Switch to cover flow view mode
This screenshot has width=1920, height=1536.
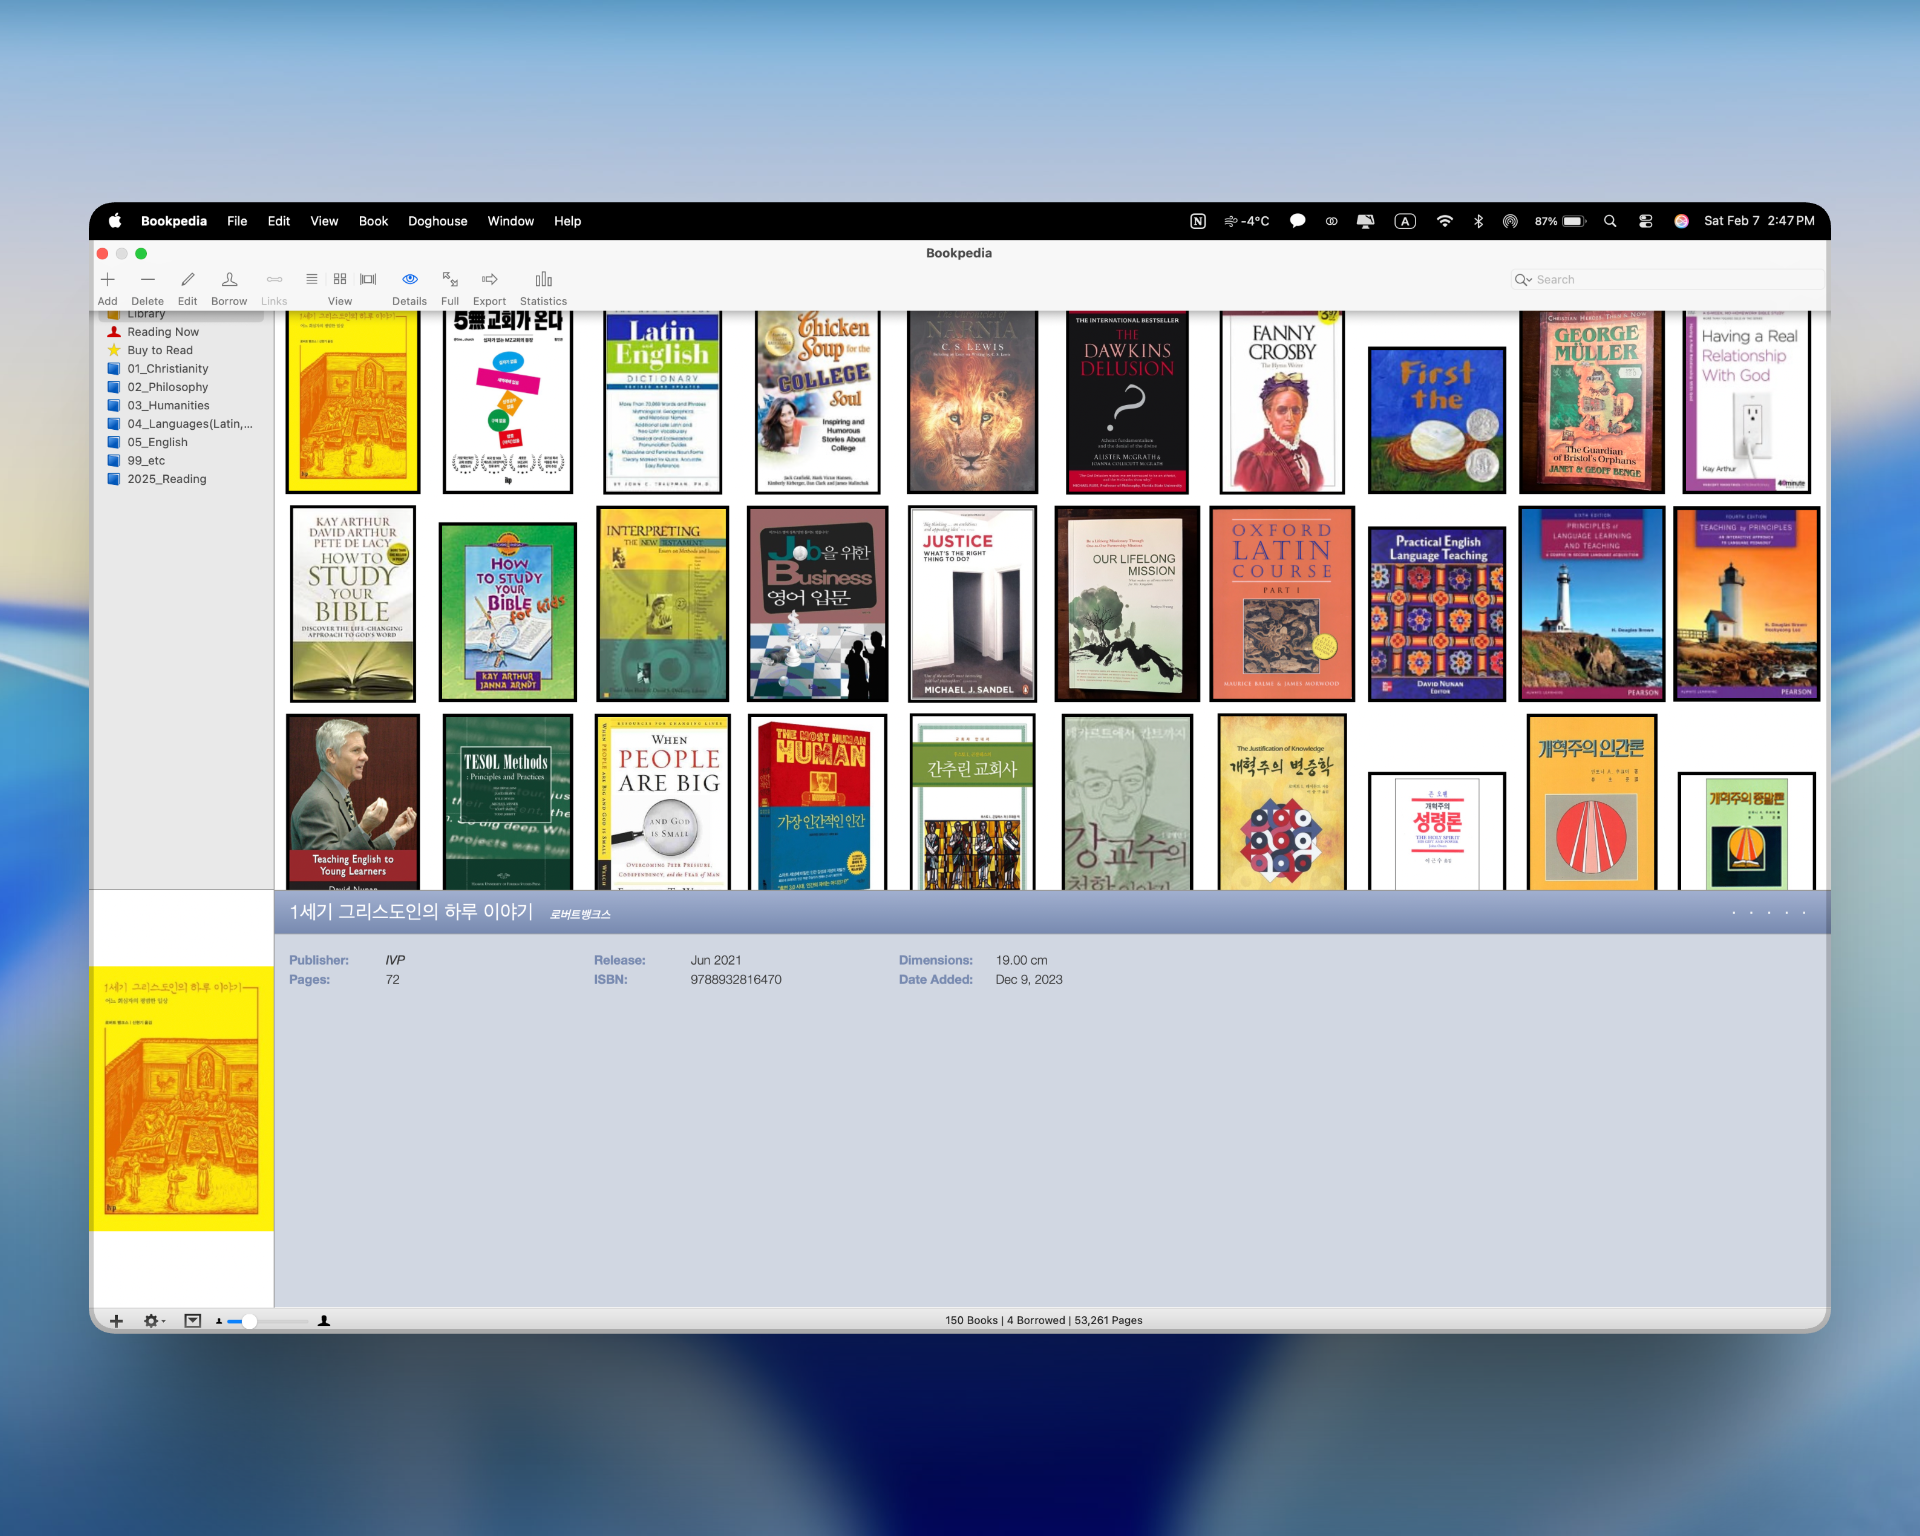point(368,279)
